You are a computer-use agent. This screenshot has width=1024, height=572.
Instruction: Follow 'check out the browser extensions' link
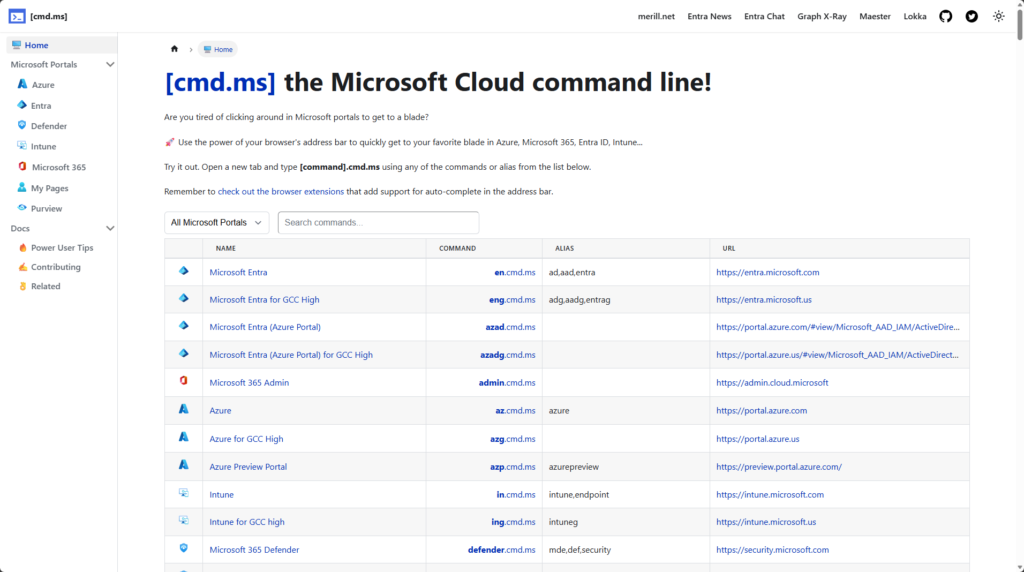(x=281, y=191)
